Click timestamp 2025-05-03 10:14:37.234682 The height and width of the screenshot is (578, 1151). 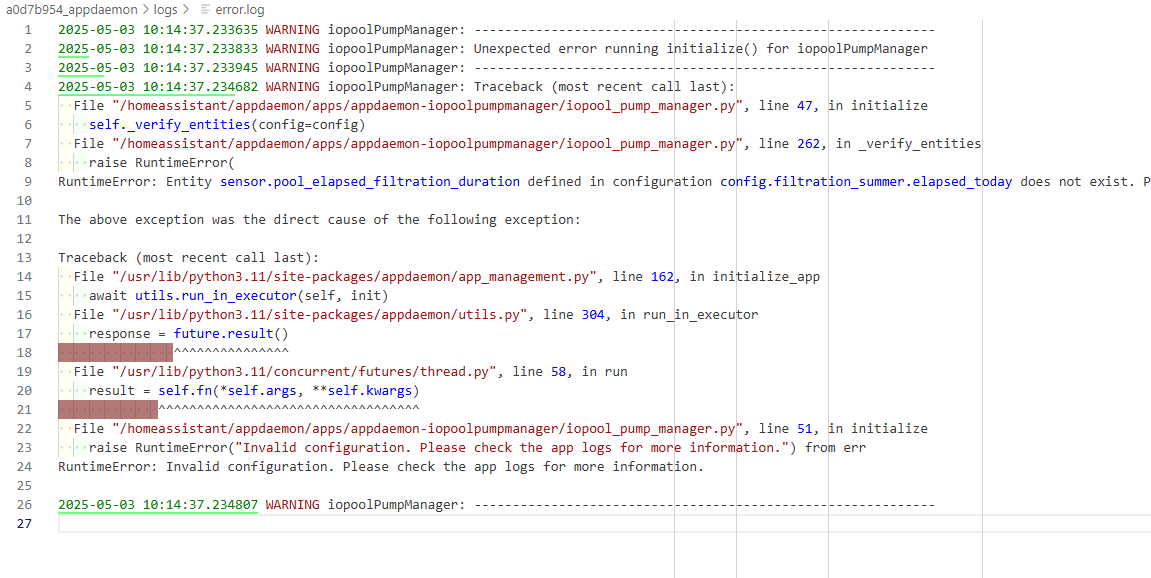[x=158, y=87]
